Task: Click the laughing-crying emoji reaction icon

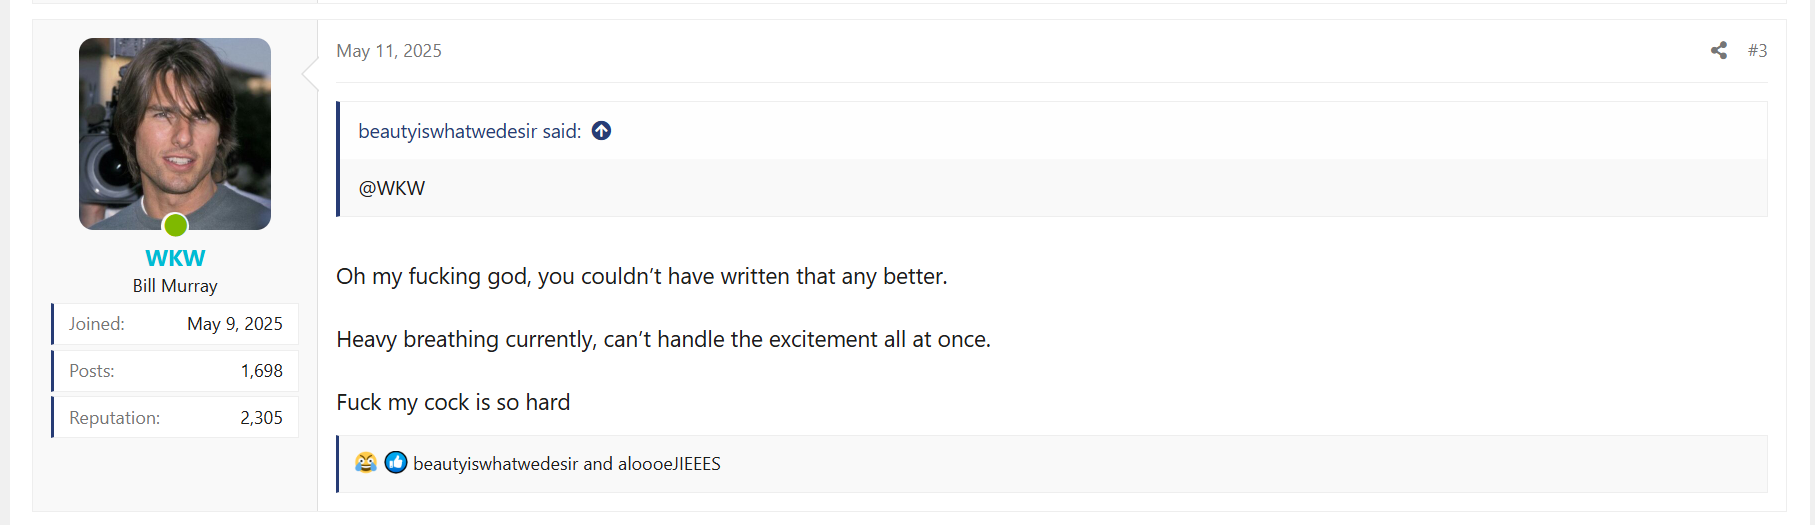Action: click(366, 462)
